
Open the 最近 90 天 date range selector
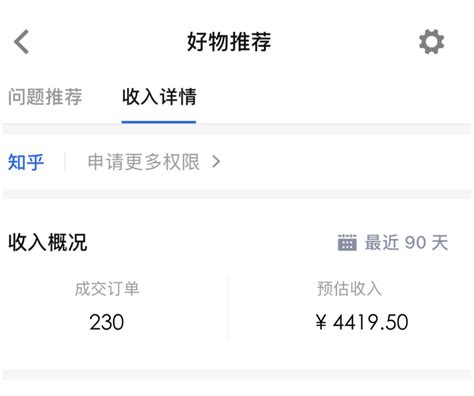click(x=393, y=242)
